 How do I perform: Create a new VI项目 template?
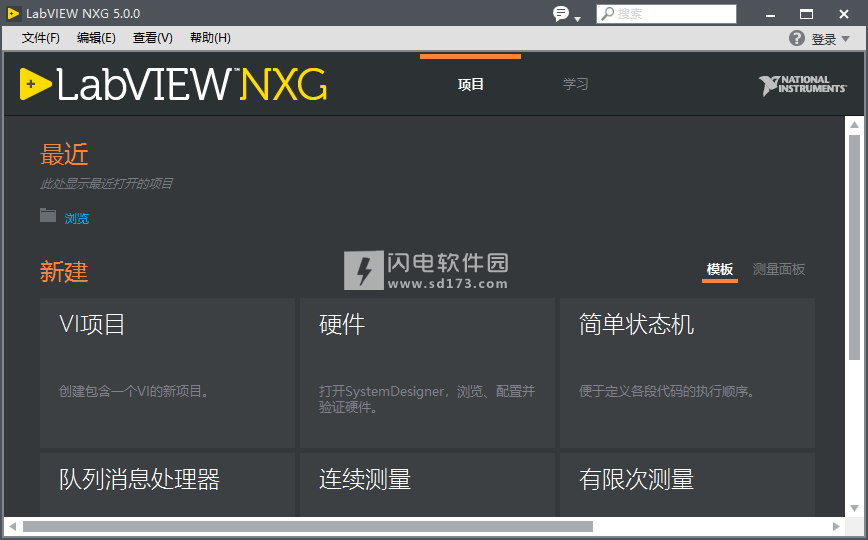point(167,373)
